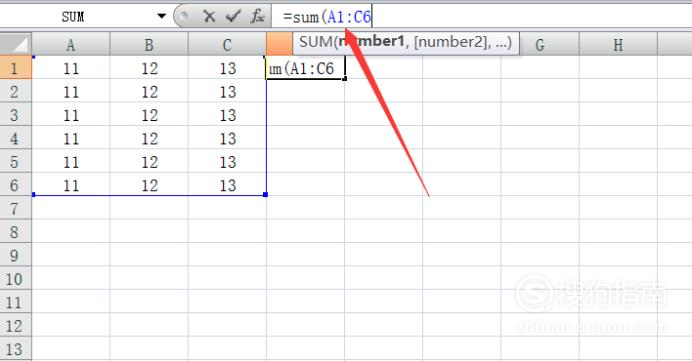Click cell B1 containing 12
Image resolution: width=692 pixels, height=361 pixels.
point(149,68)
